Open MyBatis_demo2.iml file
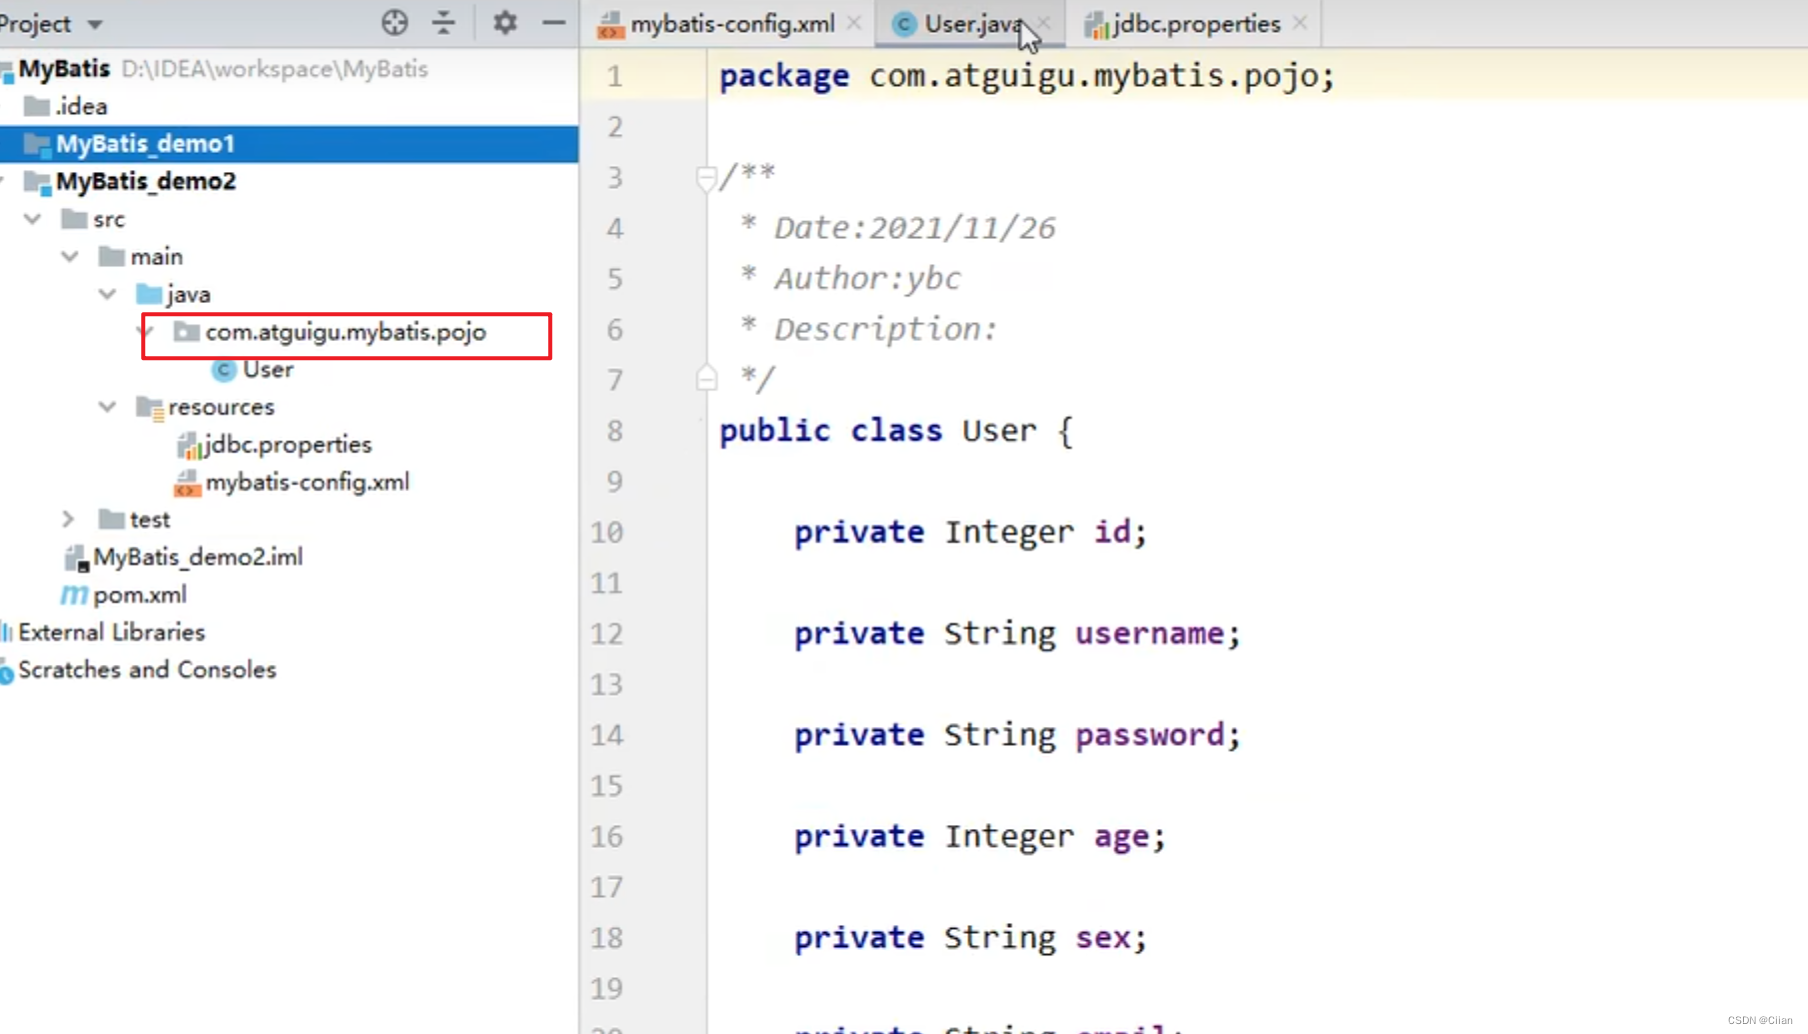This screenshot has height=1034, width=1808. click(x=198, y=557)
